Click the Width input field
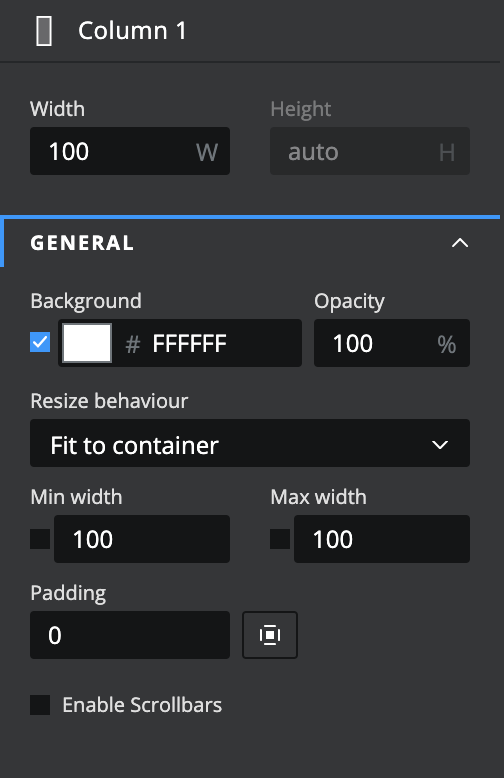 130,151
